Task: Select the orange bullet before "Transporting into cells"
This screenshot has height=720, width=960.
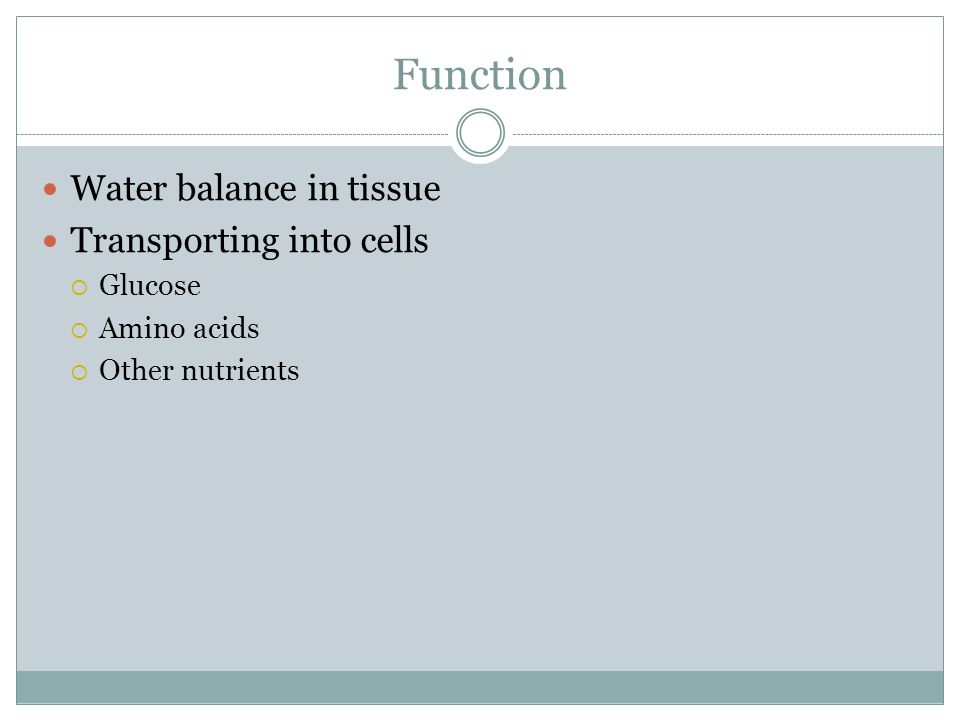Action: 50,241
